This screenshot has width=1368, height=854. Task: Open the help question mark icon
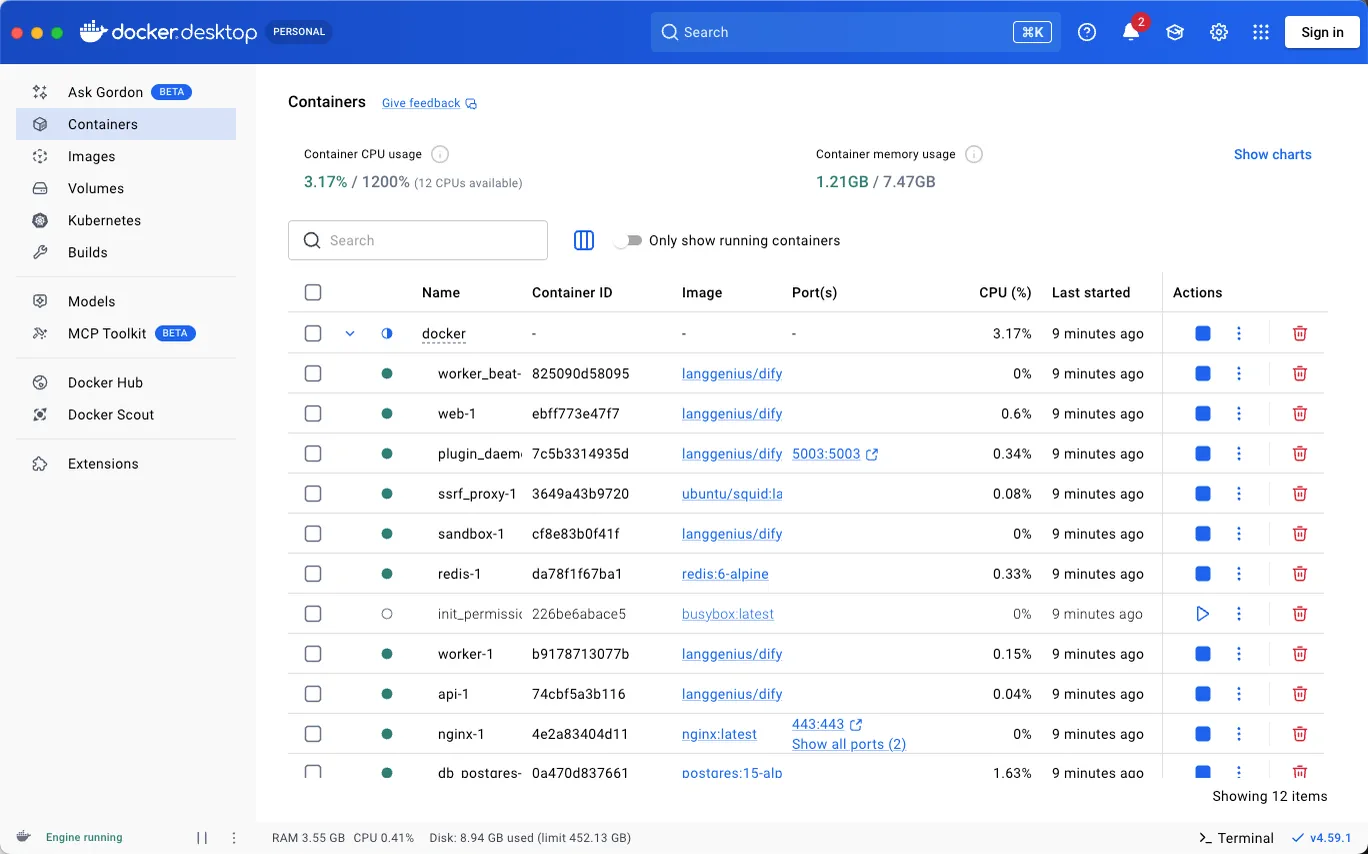pyautogui.click(x=1087, y=32)
